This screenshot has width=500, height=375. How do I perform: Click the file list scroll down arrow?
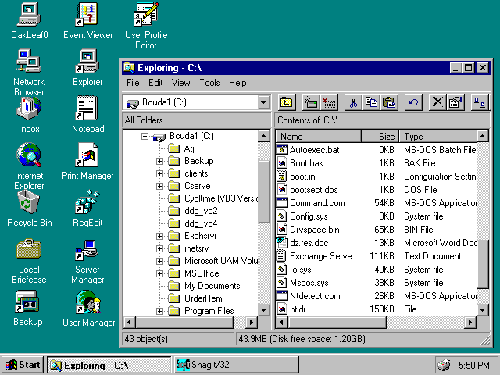tap(482, 310)
